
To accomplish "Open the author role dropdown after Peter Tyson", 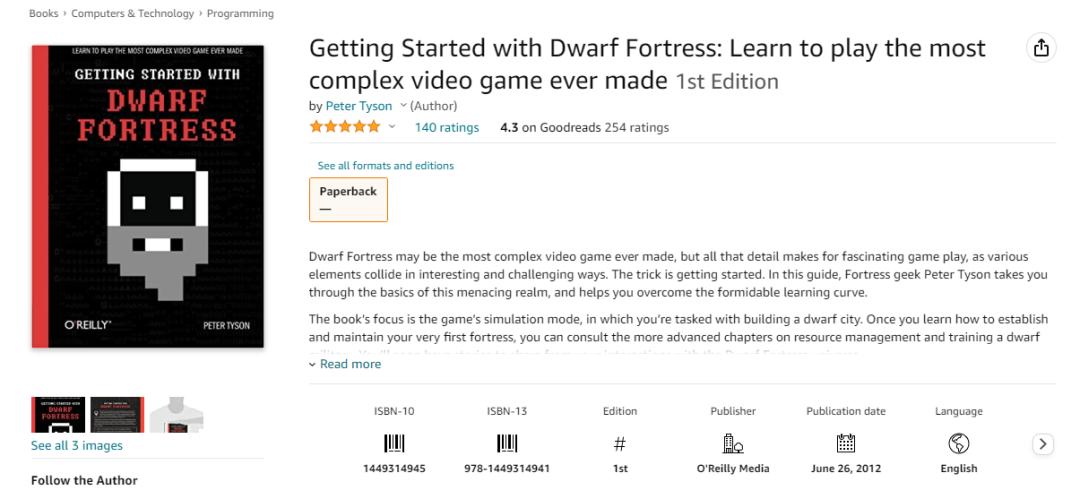I will click(x=403, y=106).
